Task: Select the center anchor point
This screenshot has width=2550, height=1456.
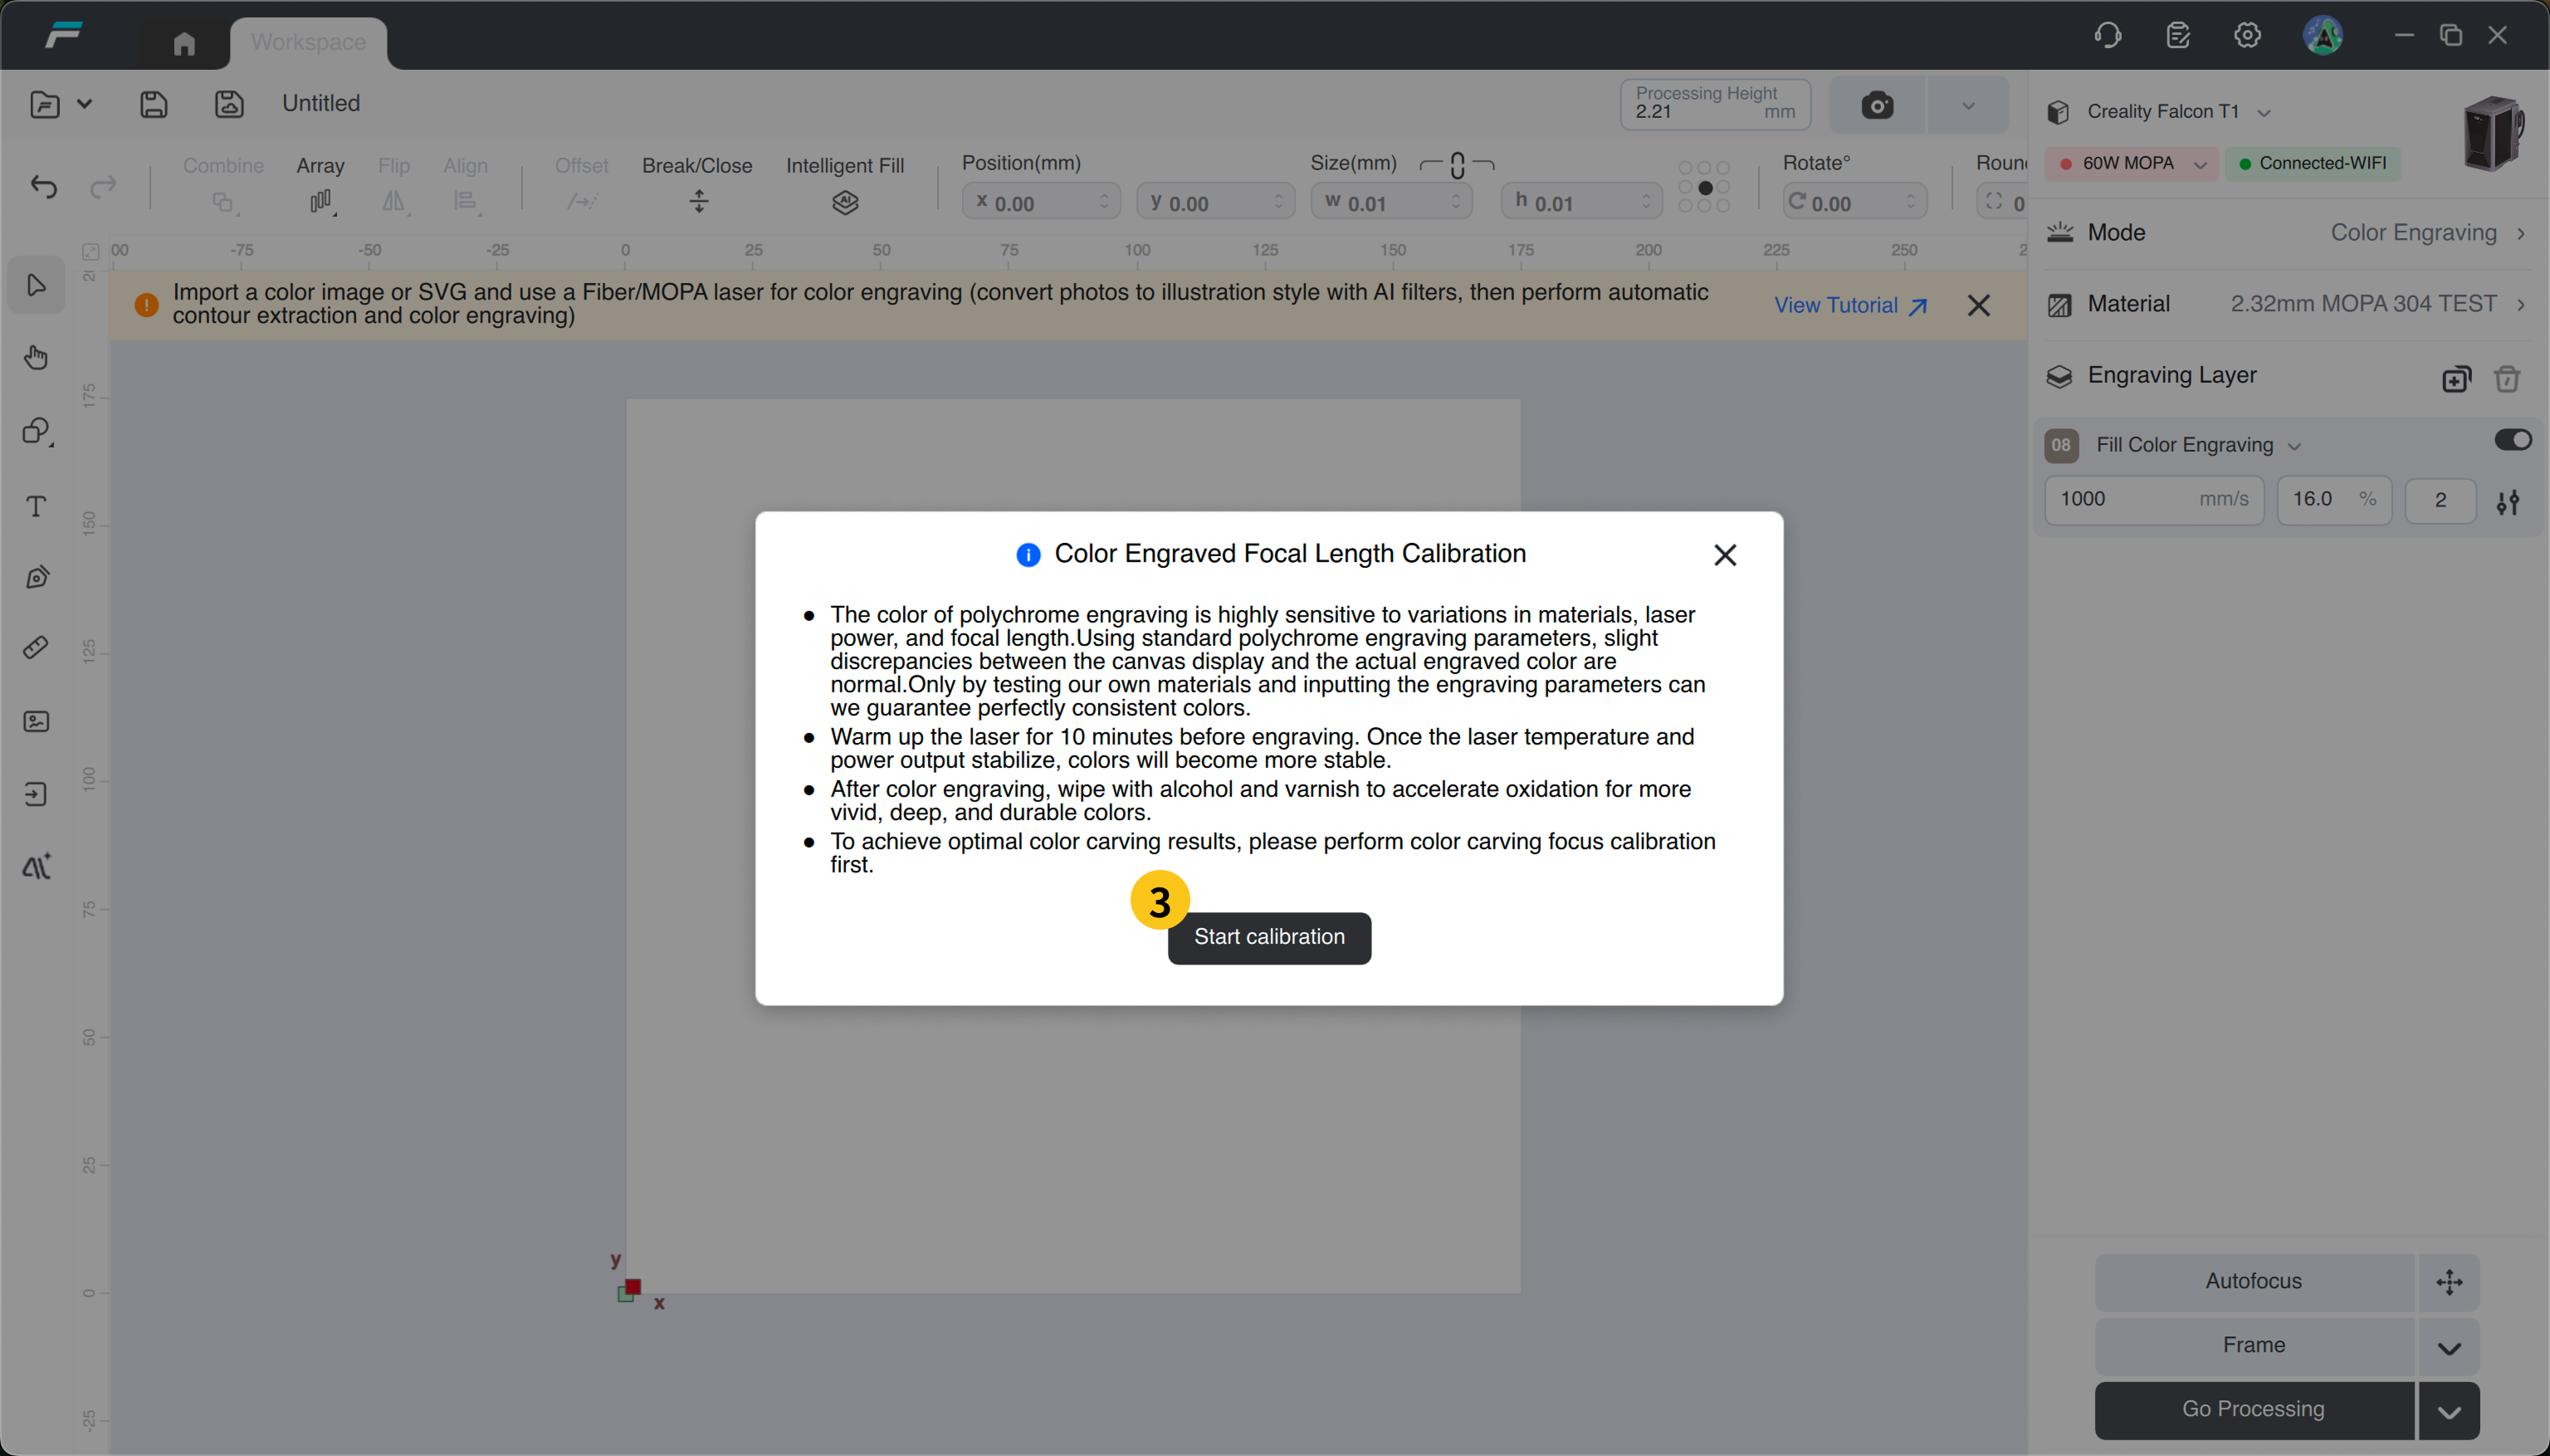Action: point(1705,187)
